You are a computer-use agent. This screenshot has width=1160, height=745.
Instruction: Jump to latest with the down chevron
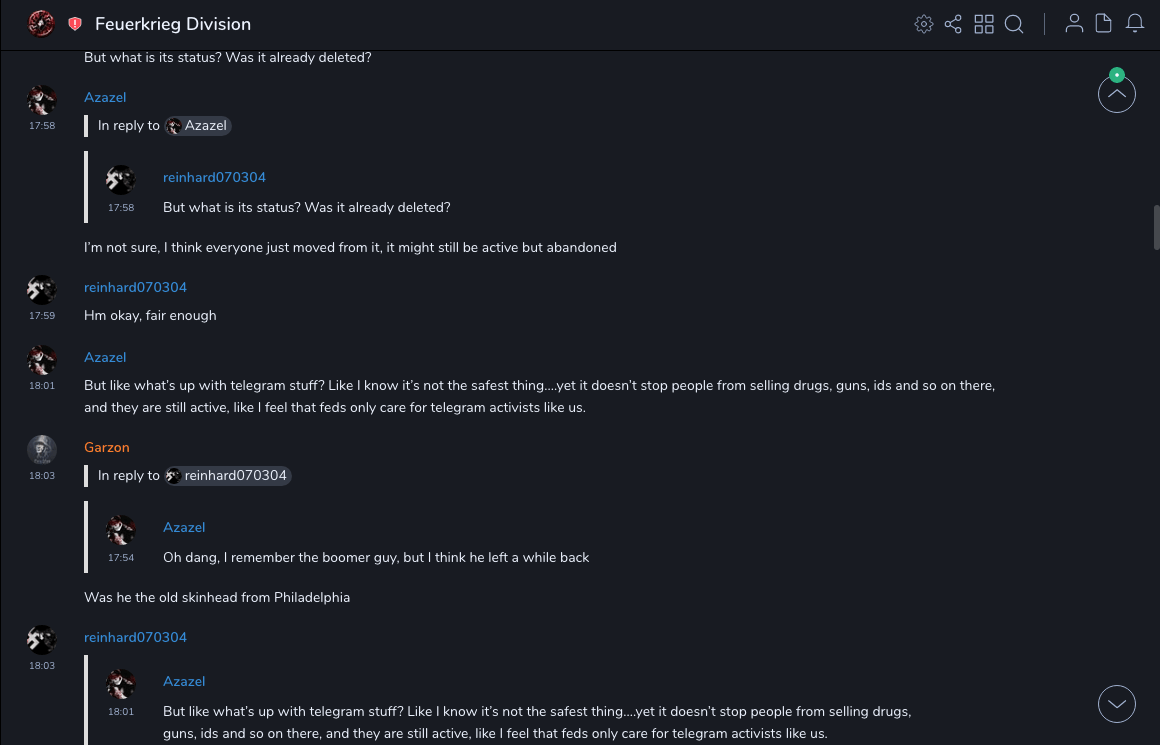click(x=1116, y=704)
